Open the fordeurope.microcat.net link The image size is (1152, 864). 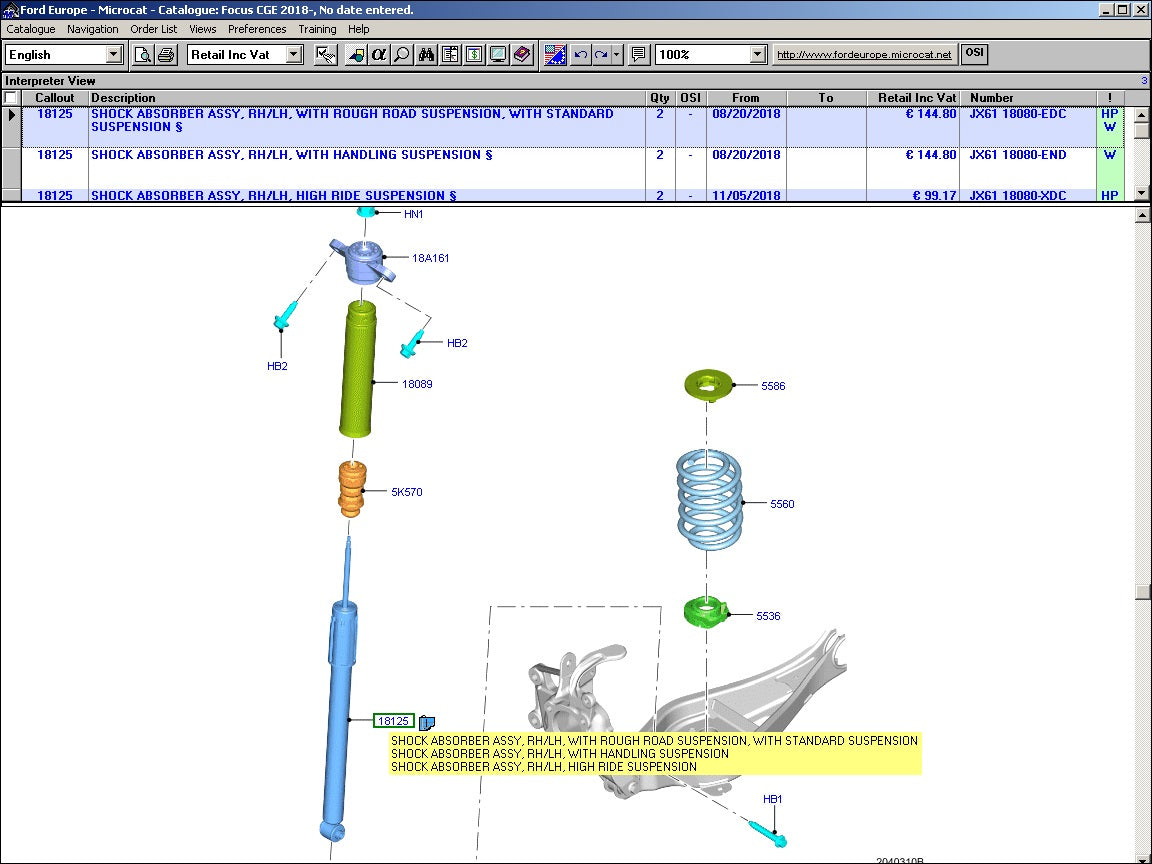864,54
